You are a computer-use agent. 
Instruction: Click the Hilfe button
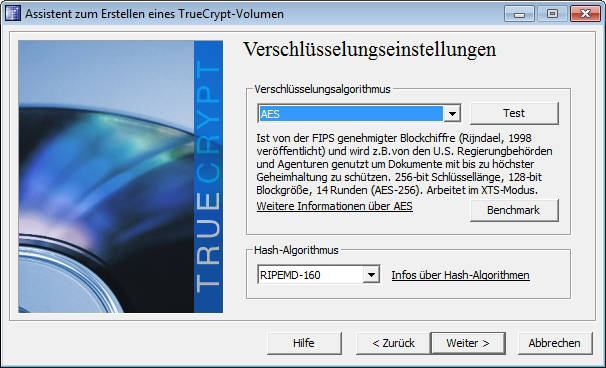304,343
